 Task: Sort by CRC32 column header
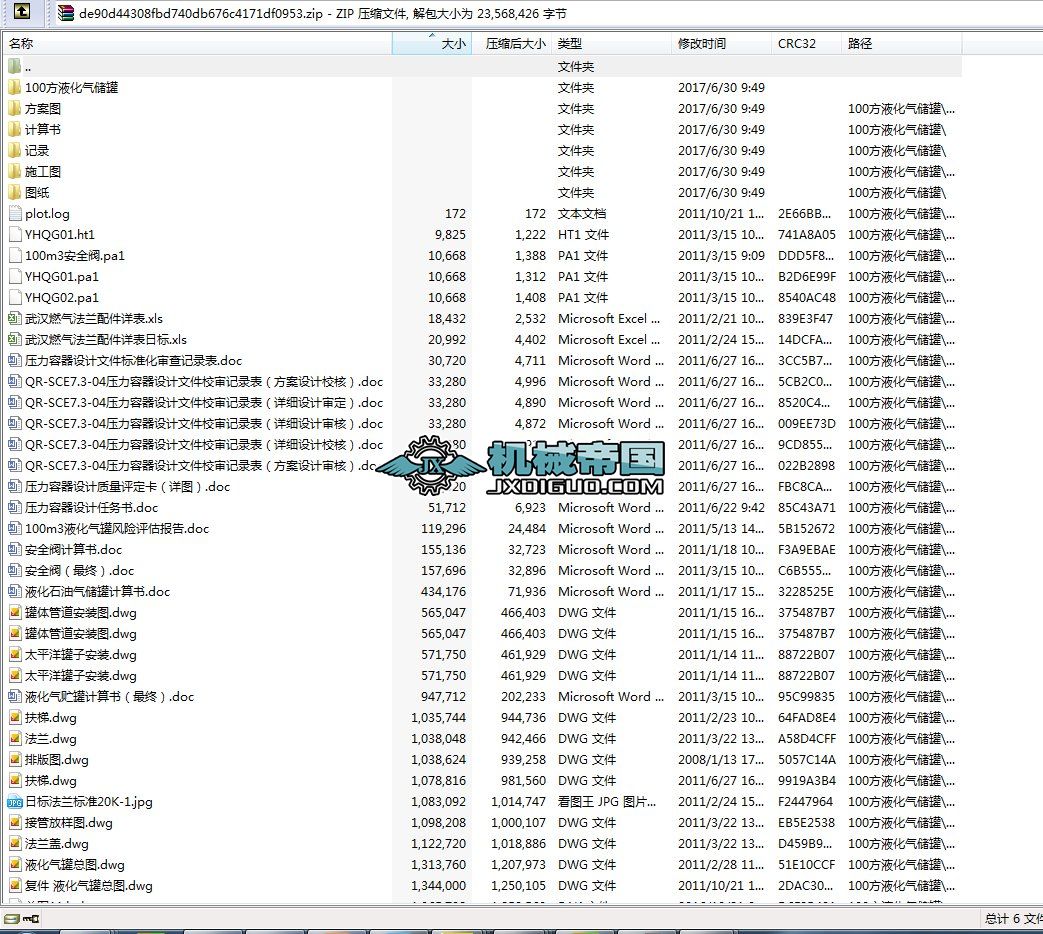806,43
